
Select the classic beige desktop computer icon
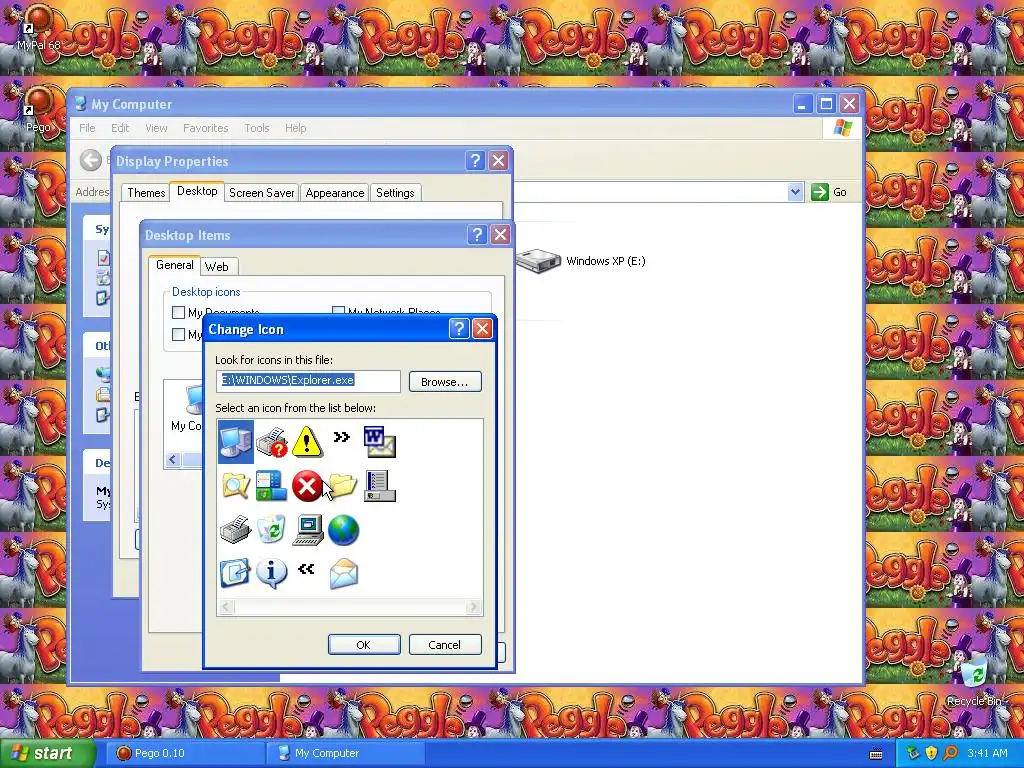point(308,530)
